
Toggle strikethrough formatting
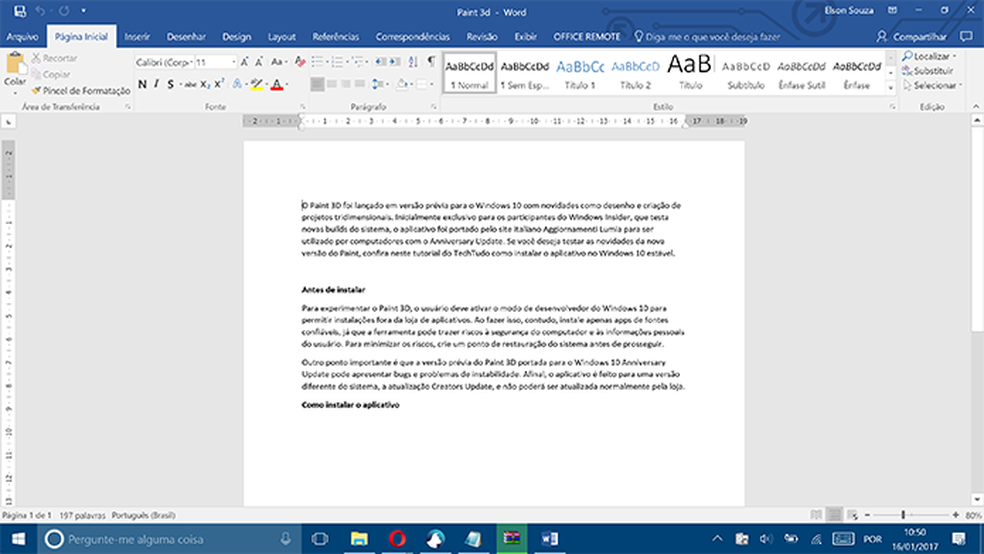pos(190,84)
